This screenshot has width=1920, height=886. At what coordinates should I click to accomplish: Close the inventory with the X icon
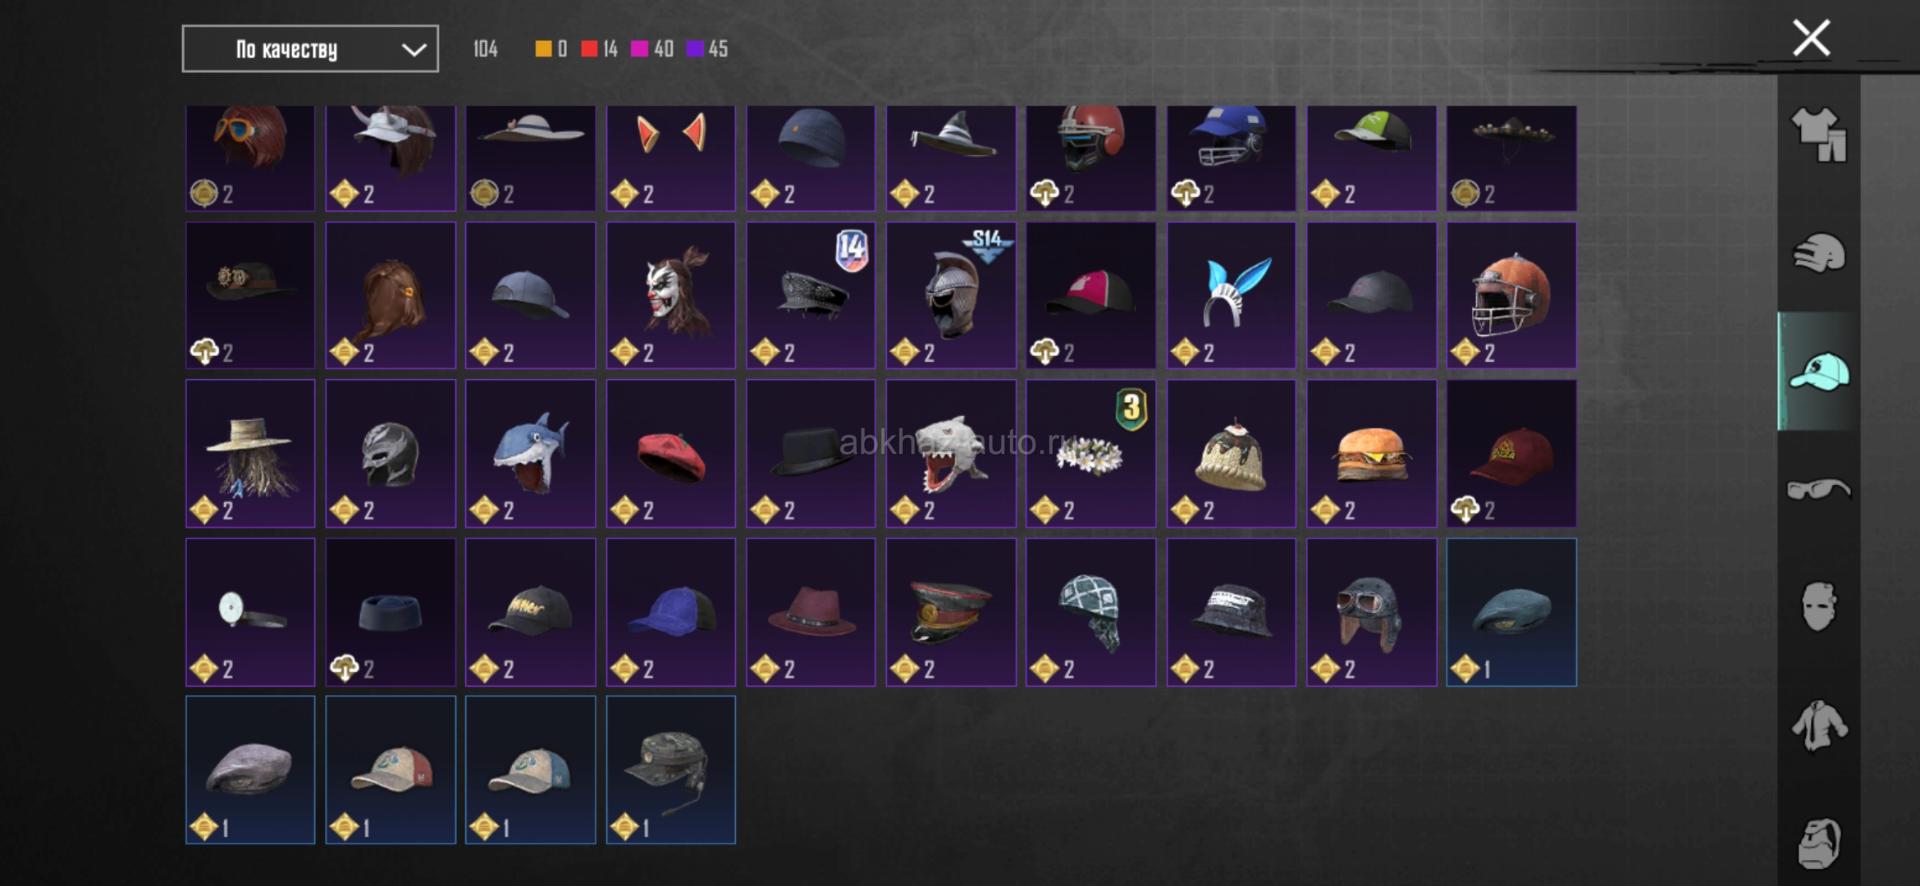coord(1811,38)
